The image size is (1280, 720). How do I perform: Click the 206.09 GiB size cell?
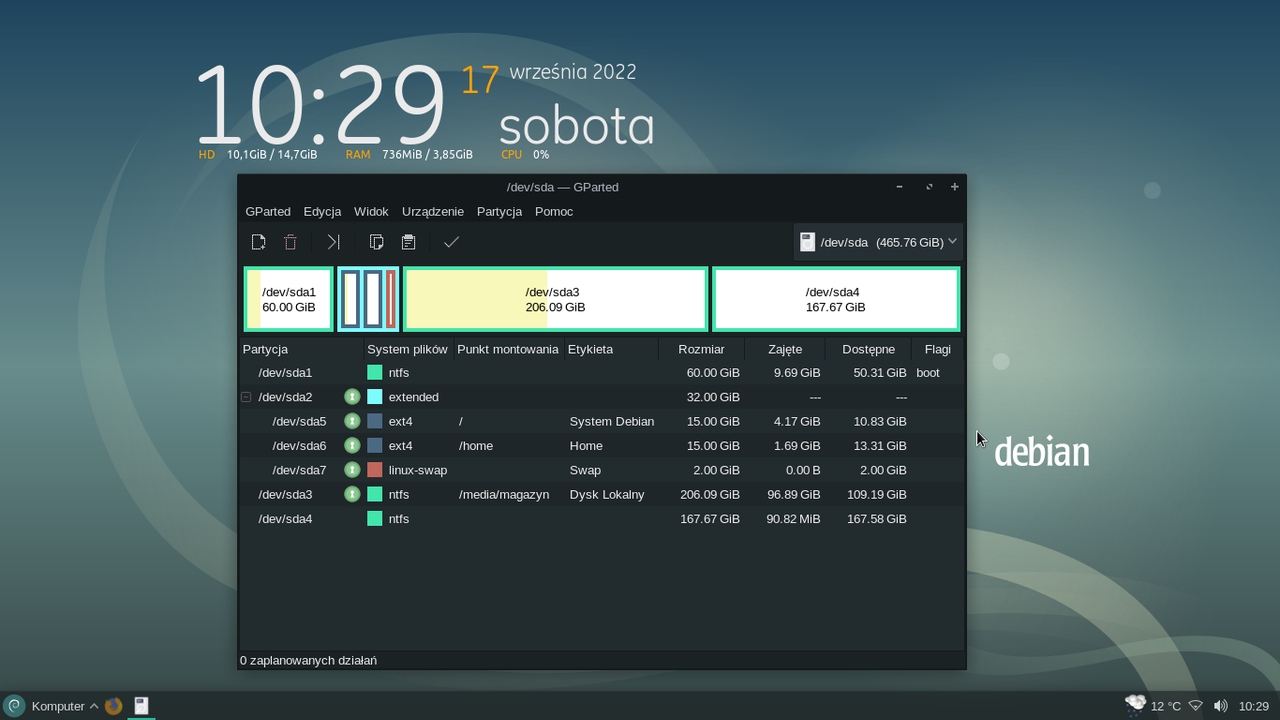tap(710, 494)
